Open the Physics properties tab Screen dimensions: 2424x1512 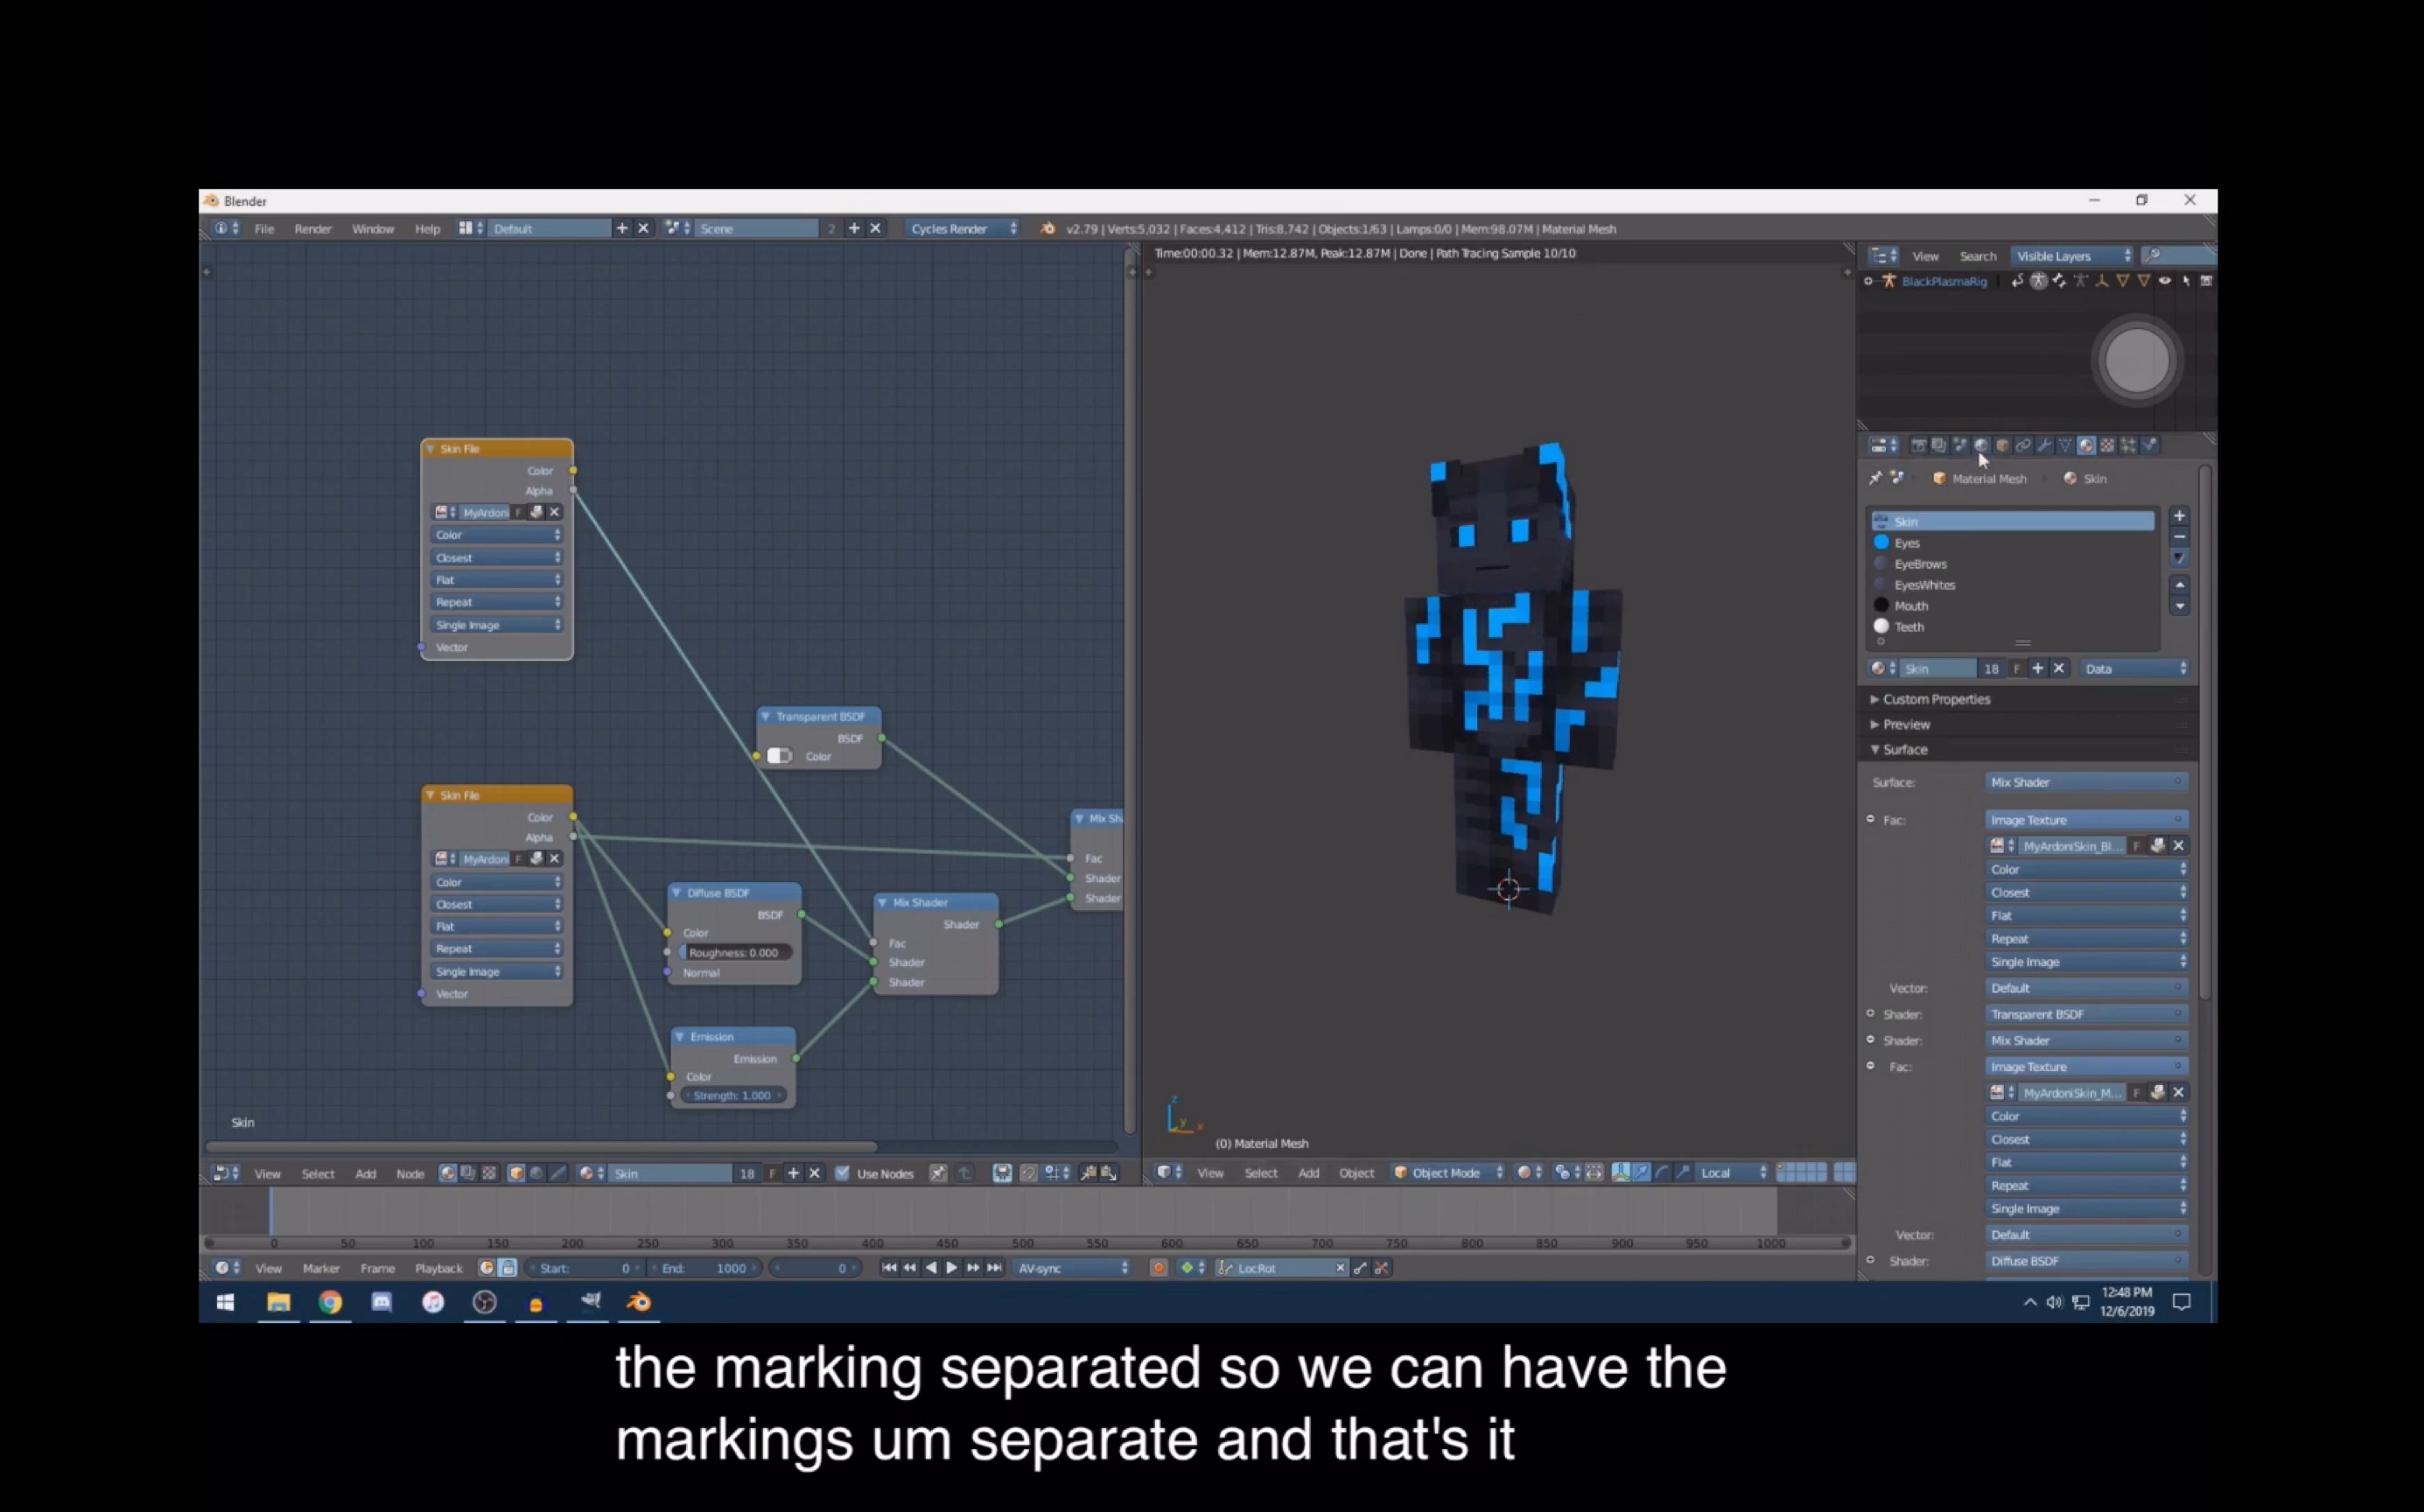pyautogui.click(x=2150, y=445)
